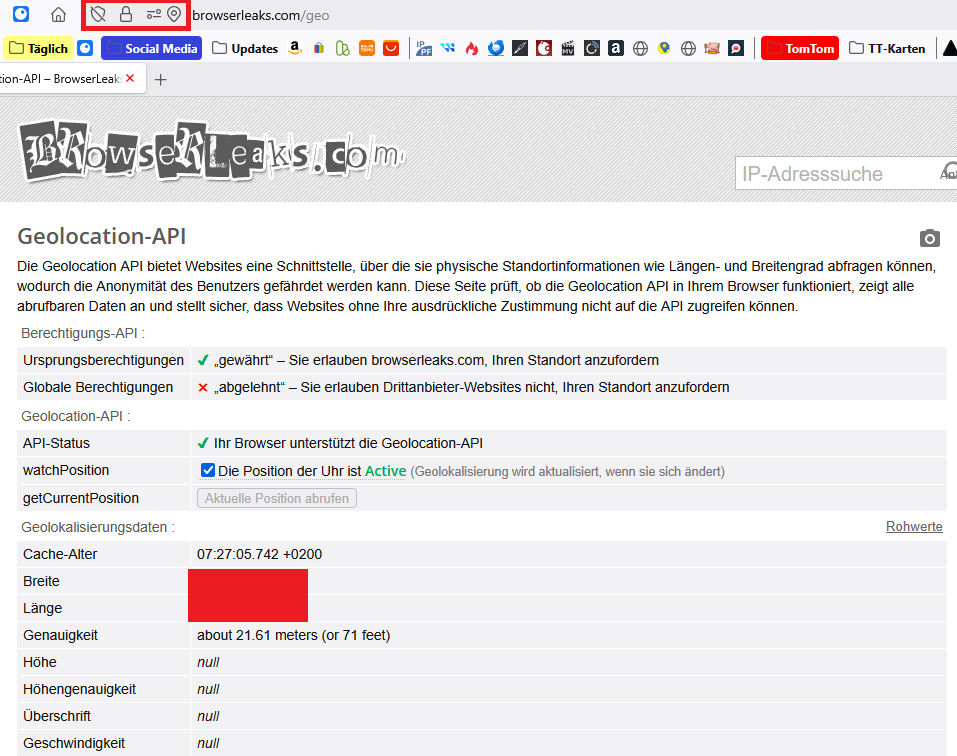The width and height of the screenshot is (957, 756).
Task: Expand the red TomTom bookmarks folder
Action: (x=800, y=48)
